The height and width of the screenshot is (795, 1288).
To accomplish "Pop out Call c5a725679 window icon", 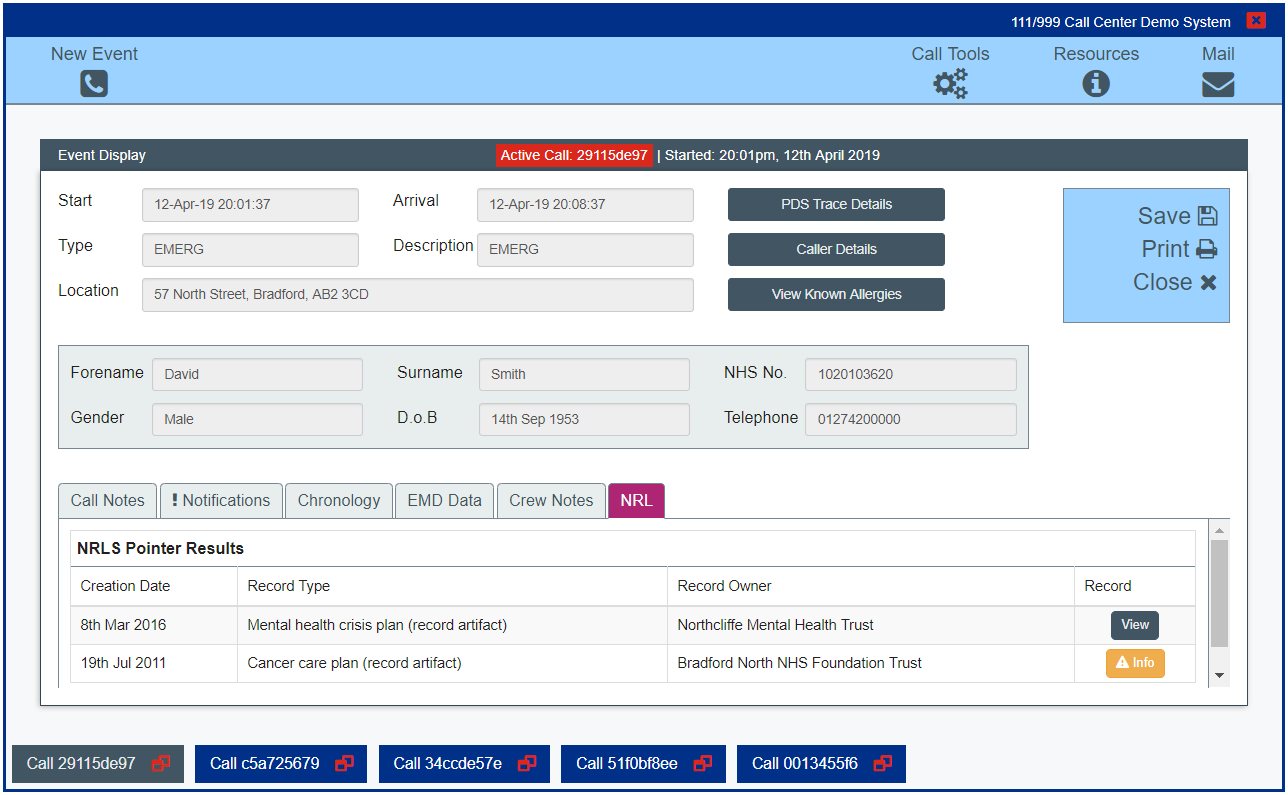I will click(x=344, y=764).
